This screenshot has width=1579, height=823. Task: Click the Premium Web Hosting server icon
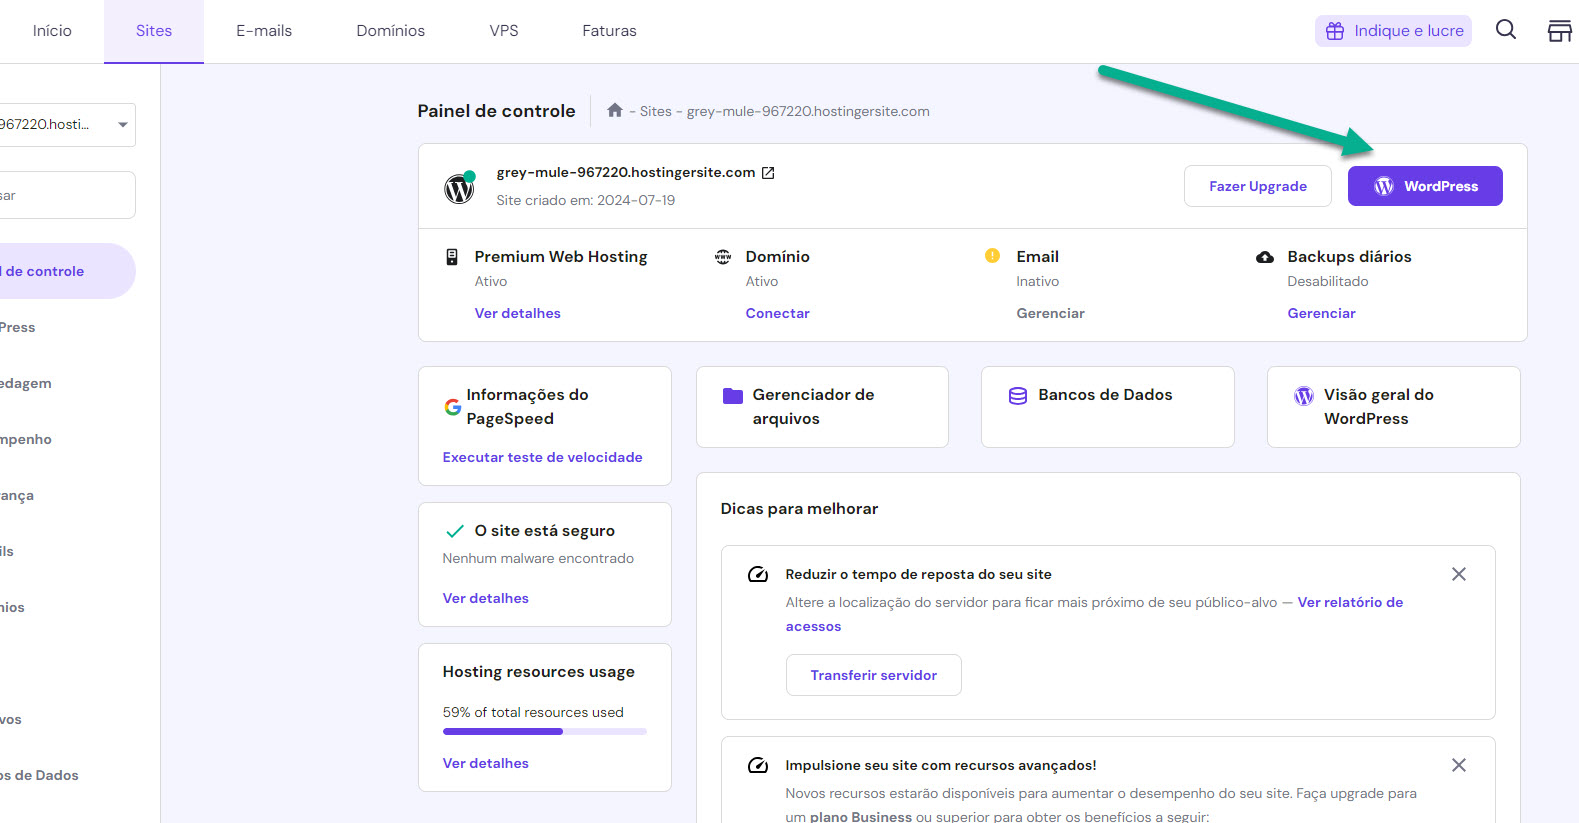(452, 257)
